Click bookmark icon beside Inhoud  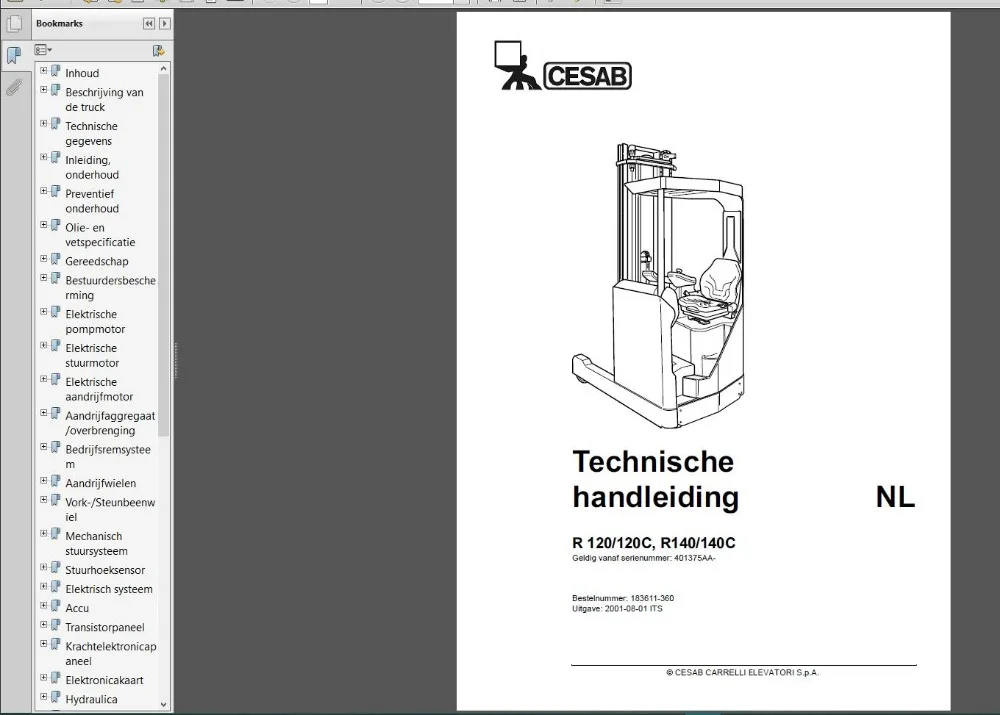click(55, 71)
